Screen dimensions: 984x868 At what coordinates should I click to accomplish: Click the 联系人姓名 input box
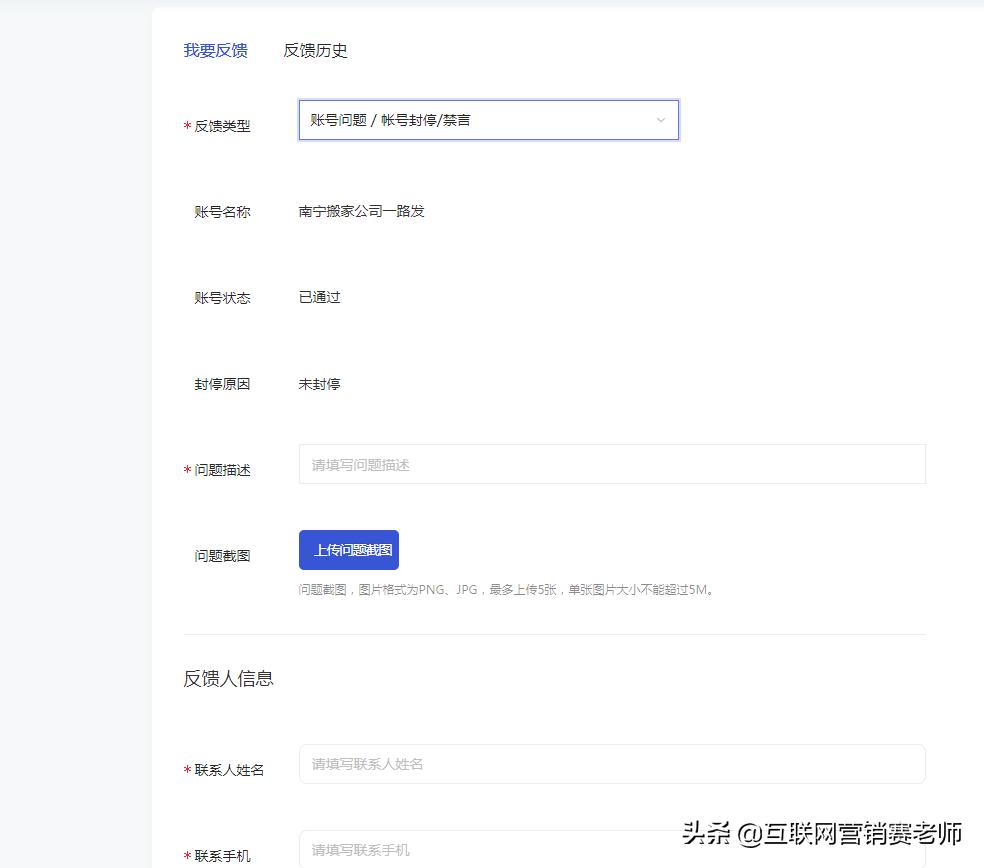pyautogui.click(x=612, y=764)
